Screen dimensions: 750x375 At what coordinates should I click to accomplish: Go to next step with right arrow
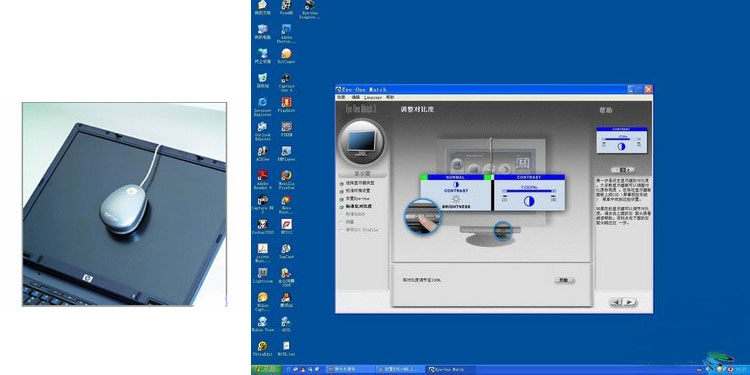pos(630,302)
